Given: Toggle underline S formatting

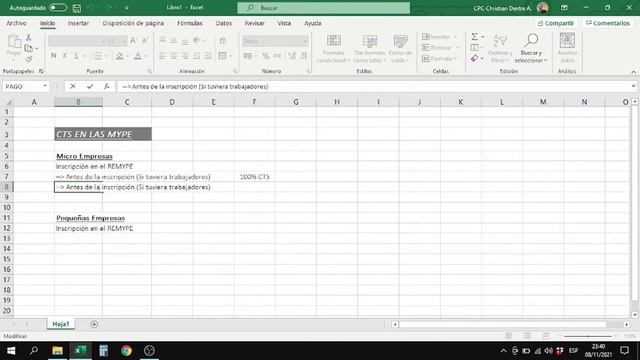Looking at the screenshot, I should coord(76,56).
